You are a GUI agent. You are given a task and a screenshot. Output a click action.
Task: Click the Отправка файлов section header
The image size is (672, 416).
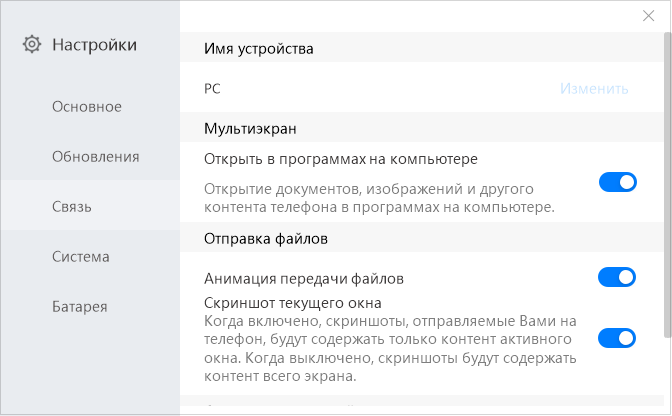[x=266, y=239]
